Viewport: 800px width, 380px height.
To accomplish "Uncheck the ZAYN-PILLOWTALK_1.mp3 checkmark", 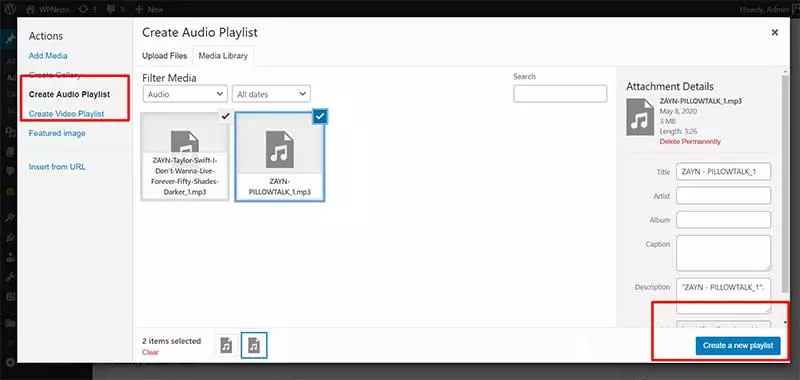I will tap(319, 116).
